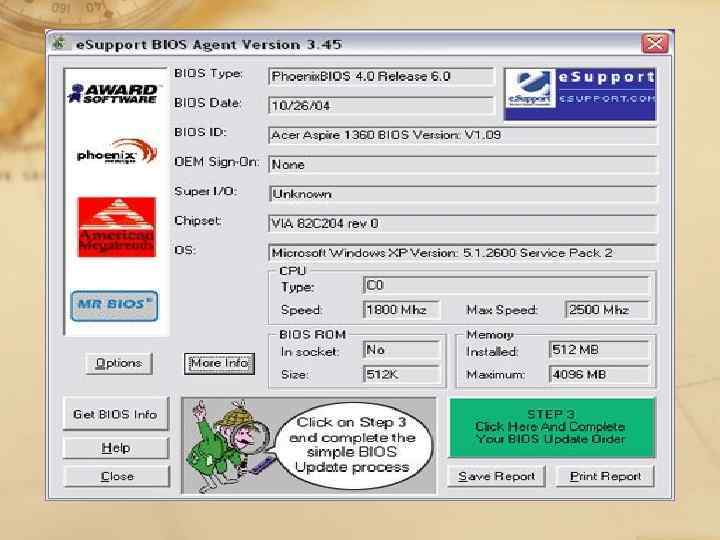Click the Close button

pyautogui.click(x=117, y=476)
